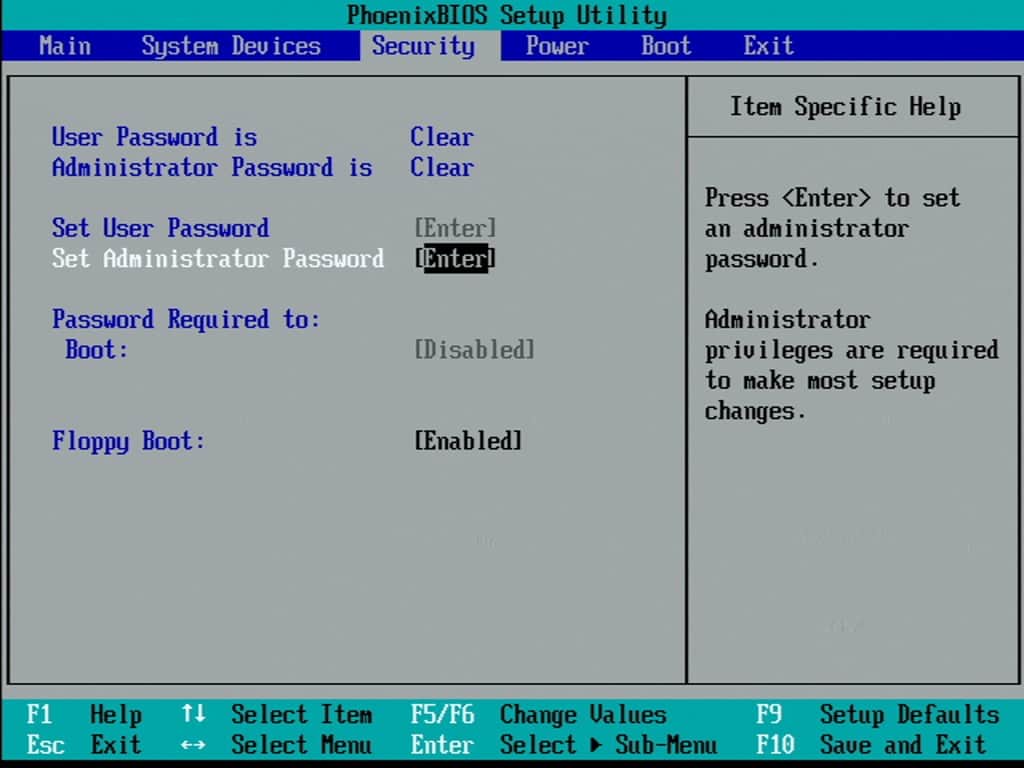The height and width of the screenshot is (768, 1024).
Task: Click the F9 key legend
Action: point(769,714)
